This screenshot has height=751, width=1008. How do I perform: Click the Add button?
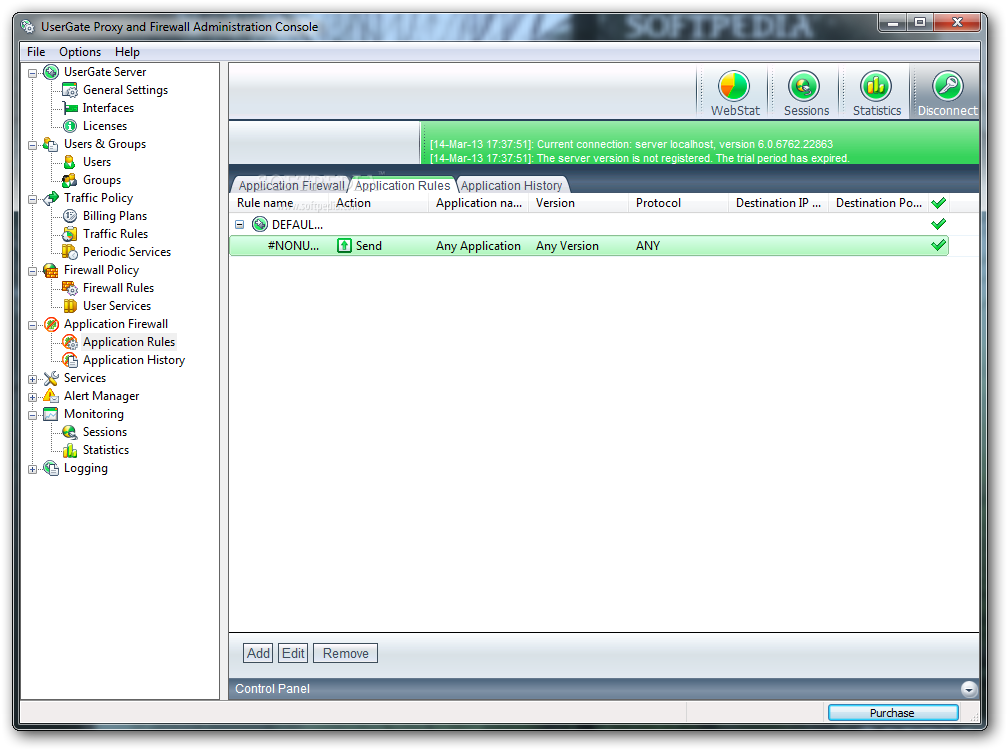click(x=258, y=653)
